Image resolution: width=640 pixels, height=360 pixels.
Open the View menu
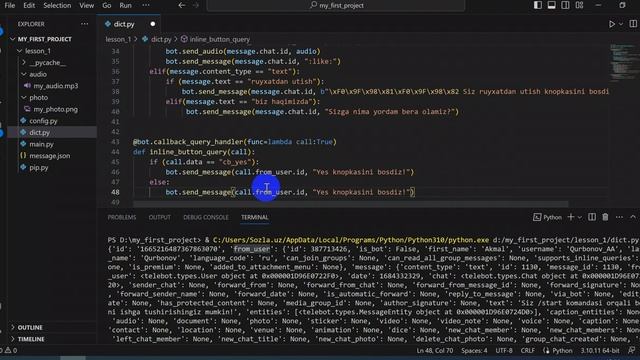(86, 5)
